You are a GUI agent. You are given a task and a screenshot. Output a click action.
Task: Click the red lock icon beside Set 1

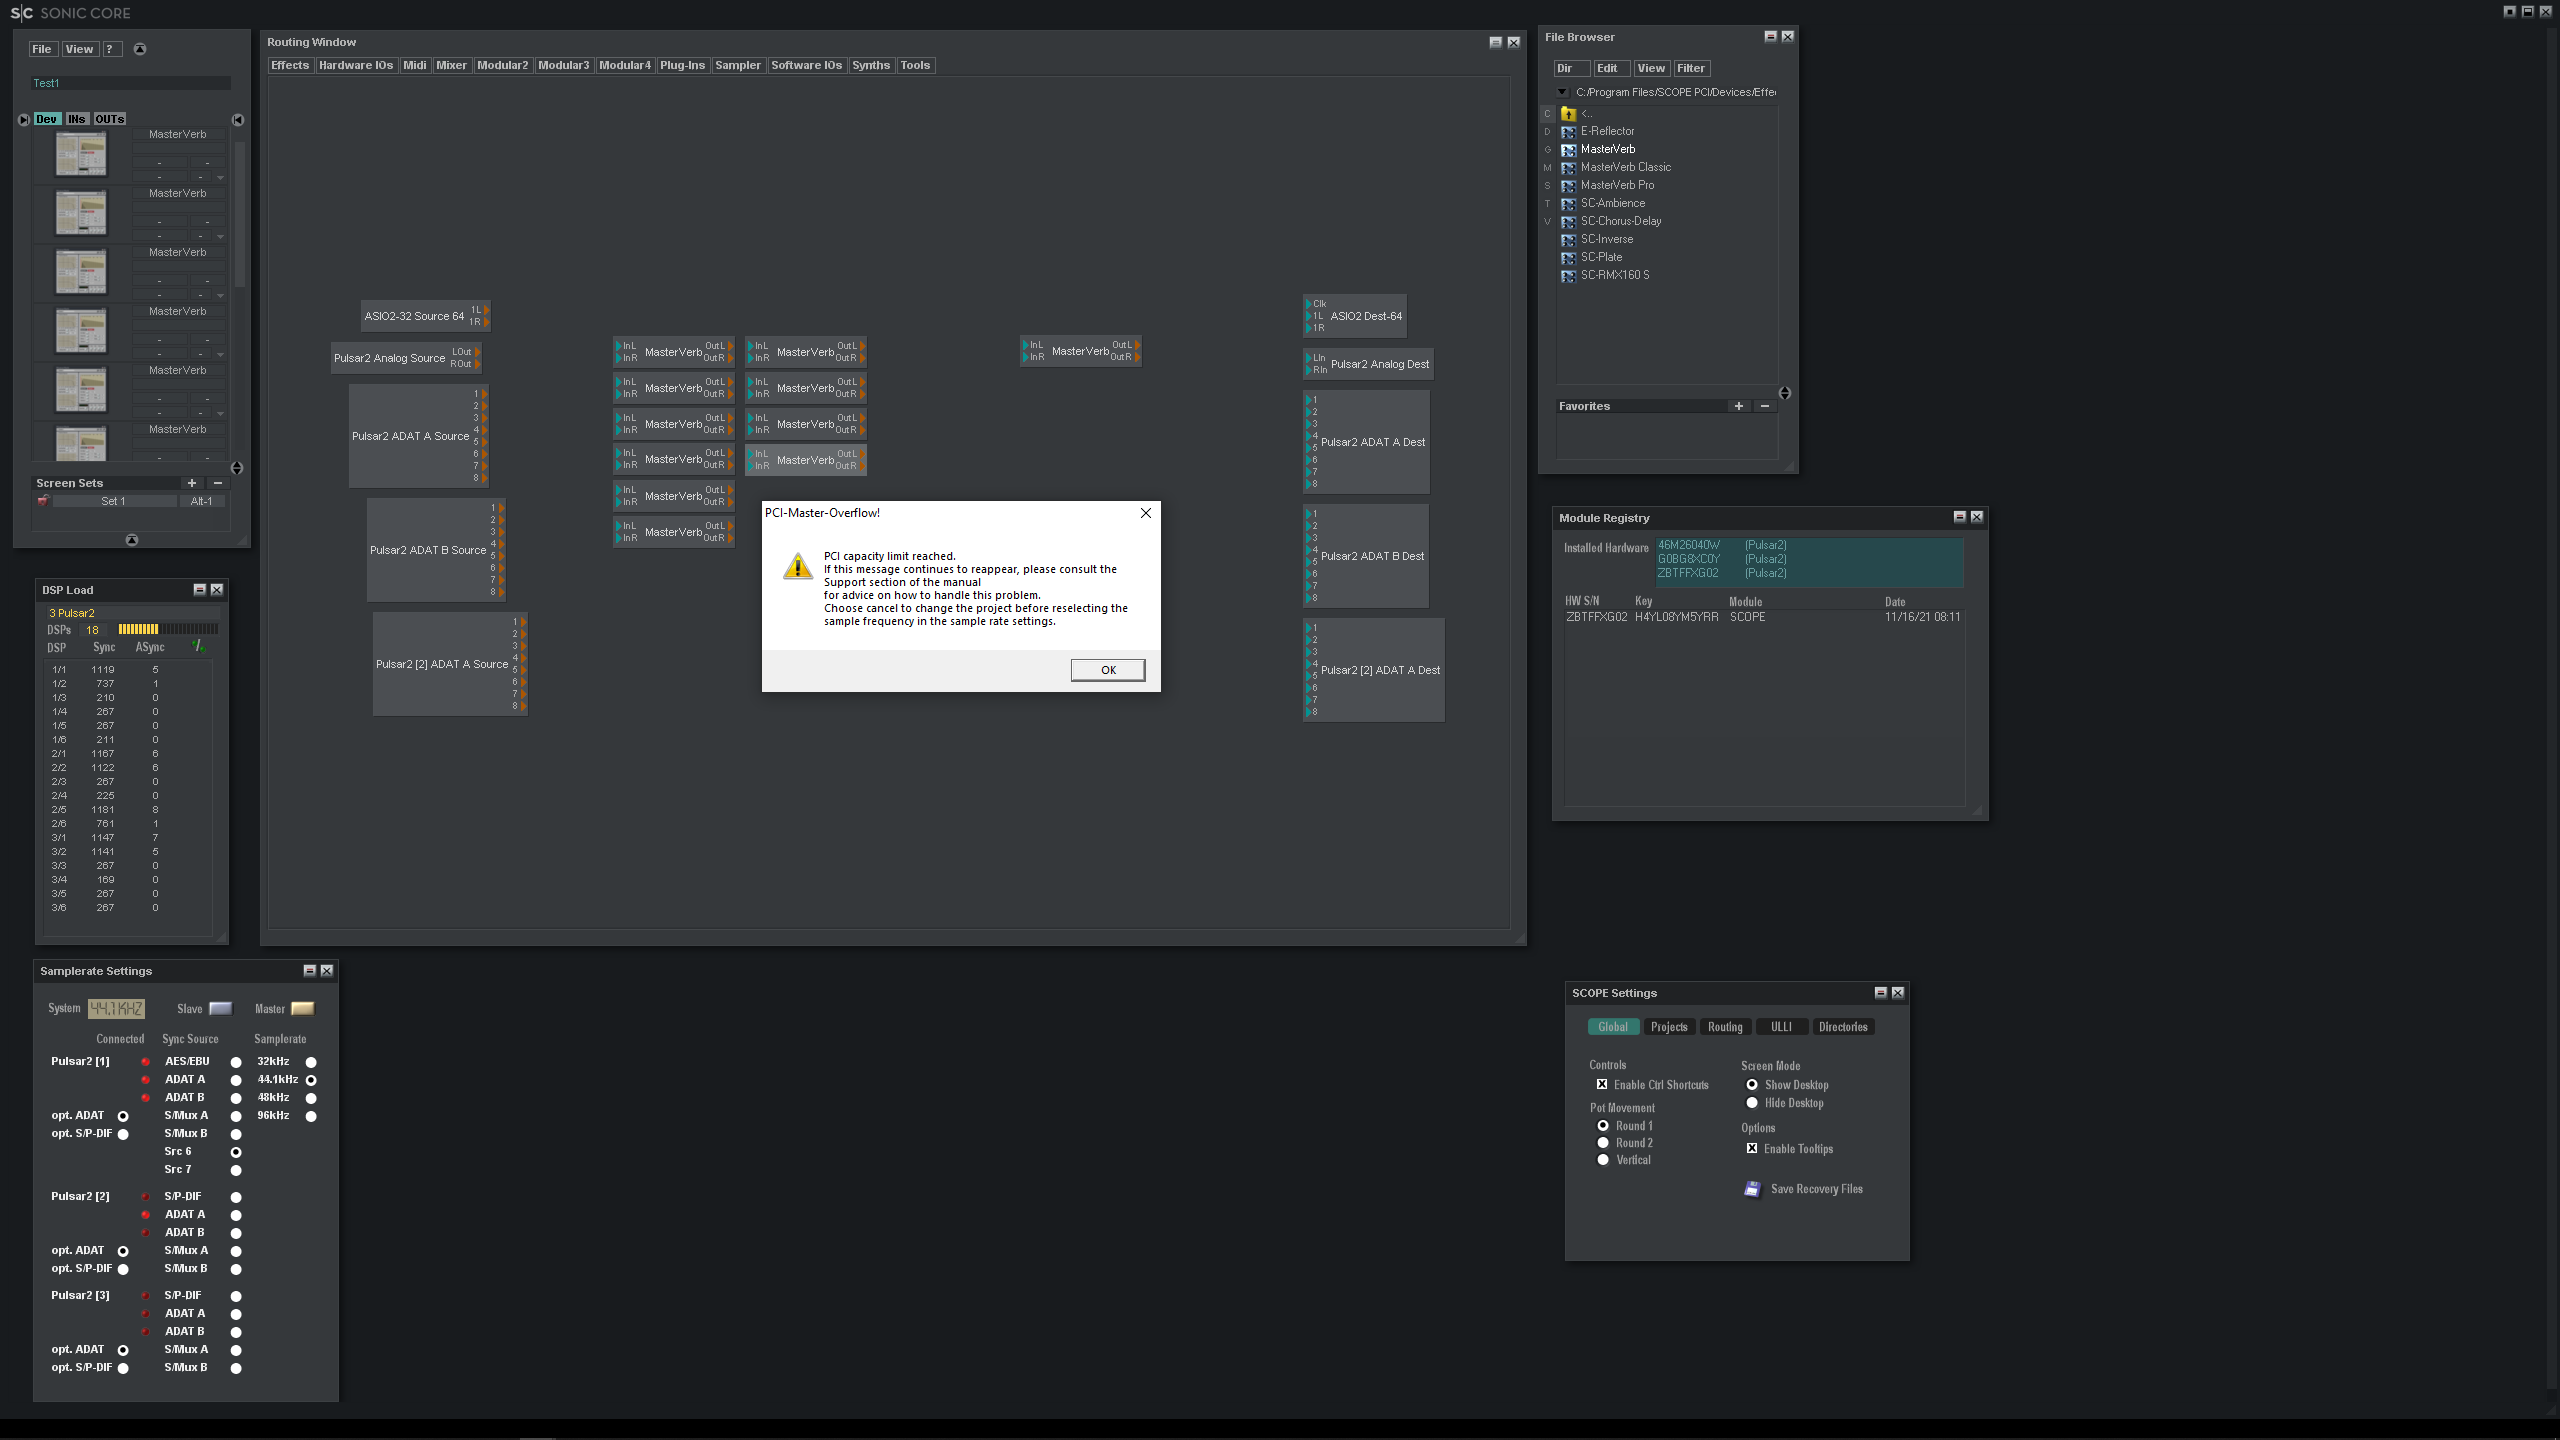[43, 501]
